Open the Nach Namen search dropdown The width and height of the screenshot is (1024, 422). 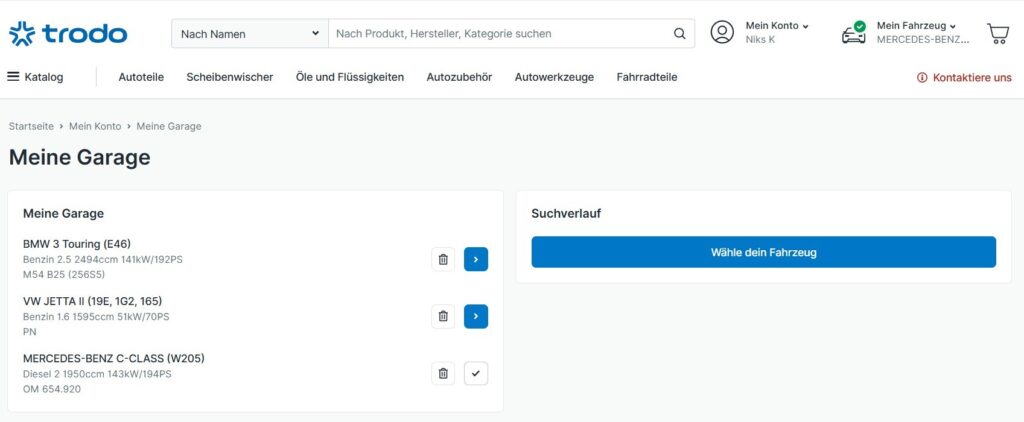pyautogui.click(x=249, y=33)
